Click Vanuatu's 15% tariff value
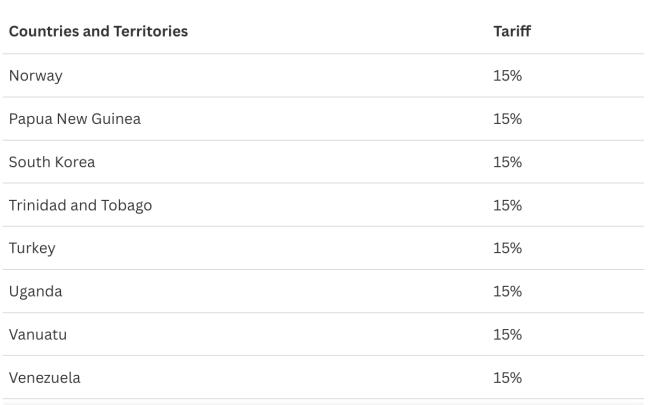The height and width of the screenshot is (405, 650). 507,335
